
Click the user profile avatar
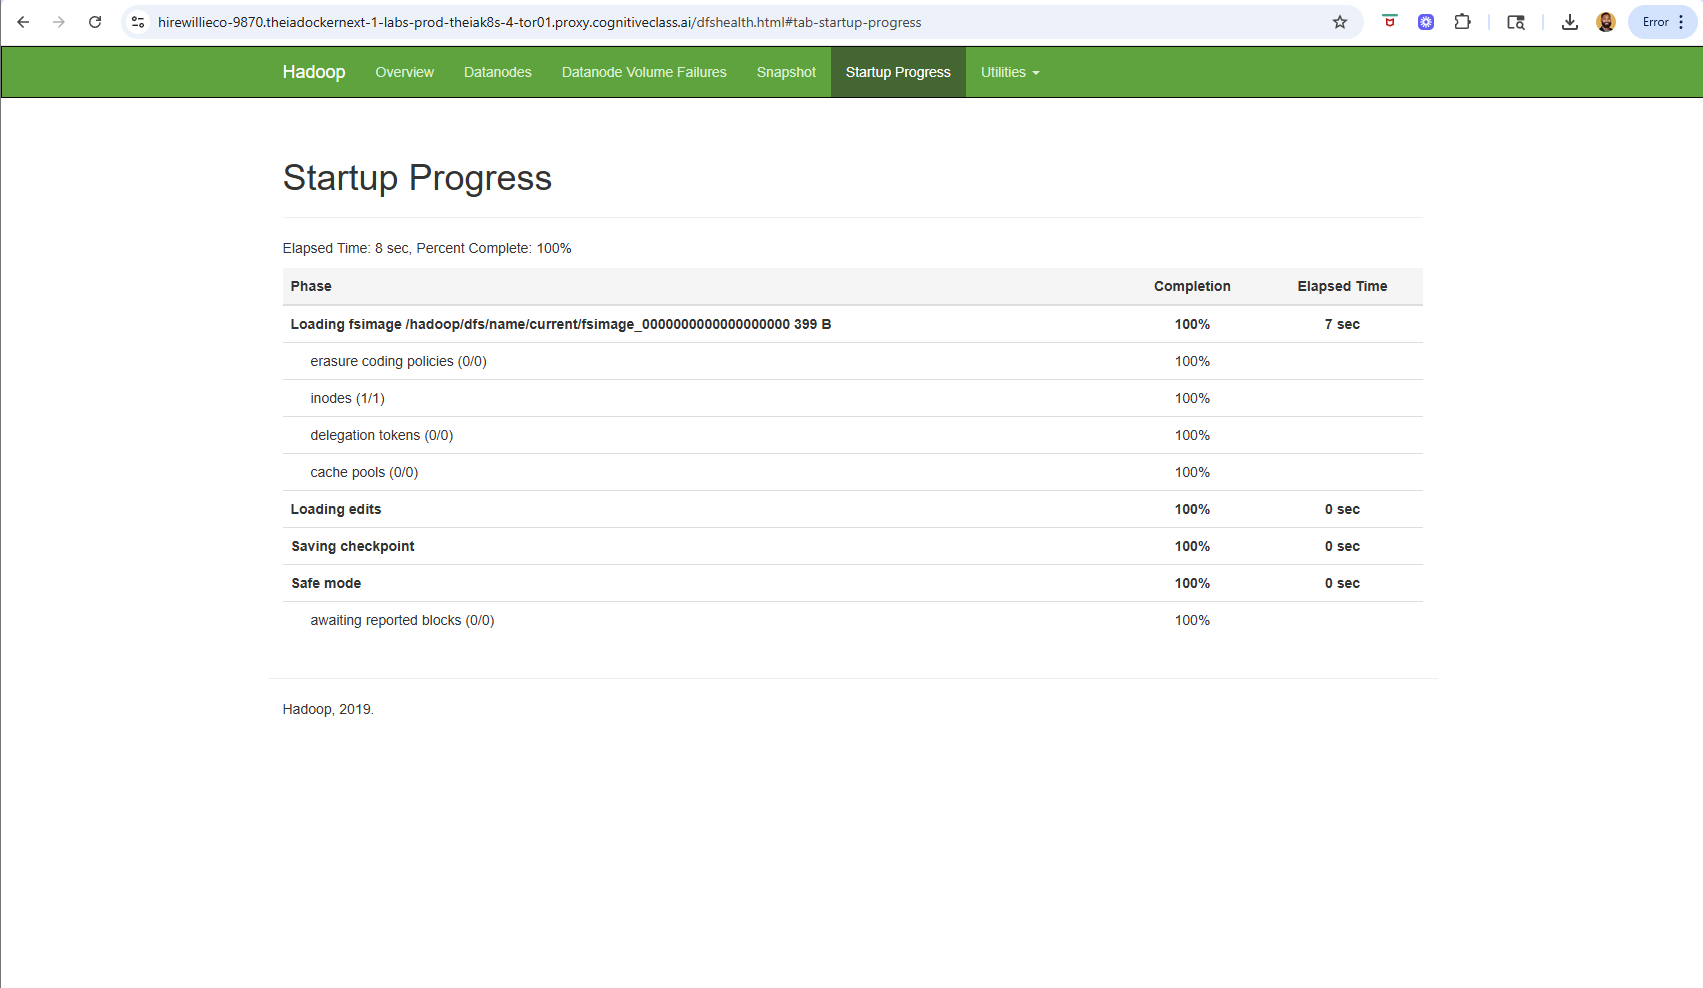(x=1606, y=22)
